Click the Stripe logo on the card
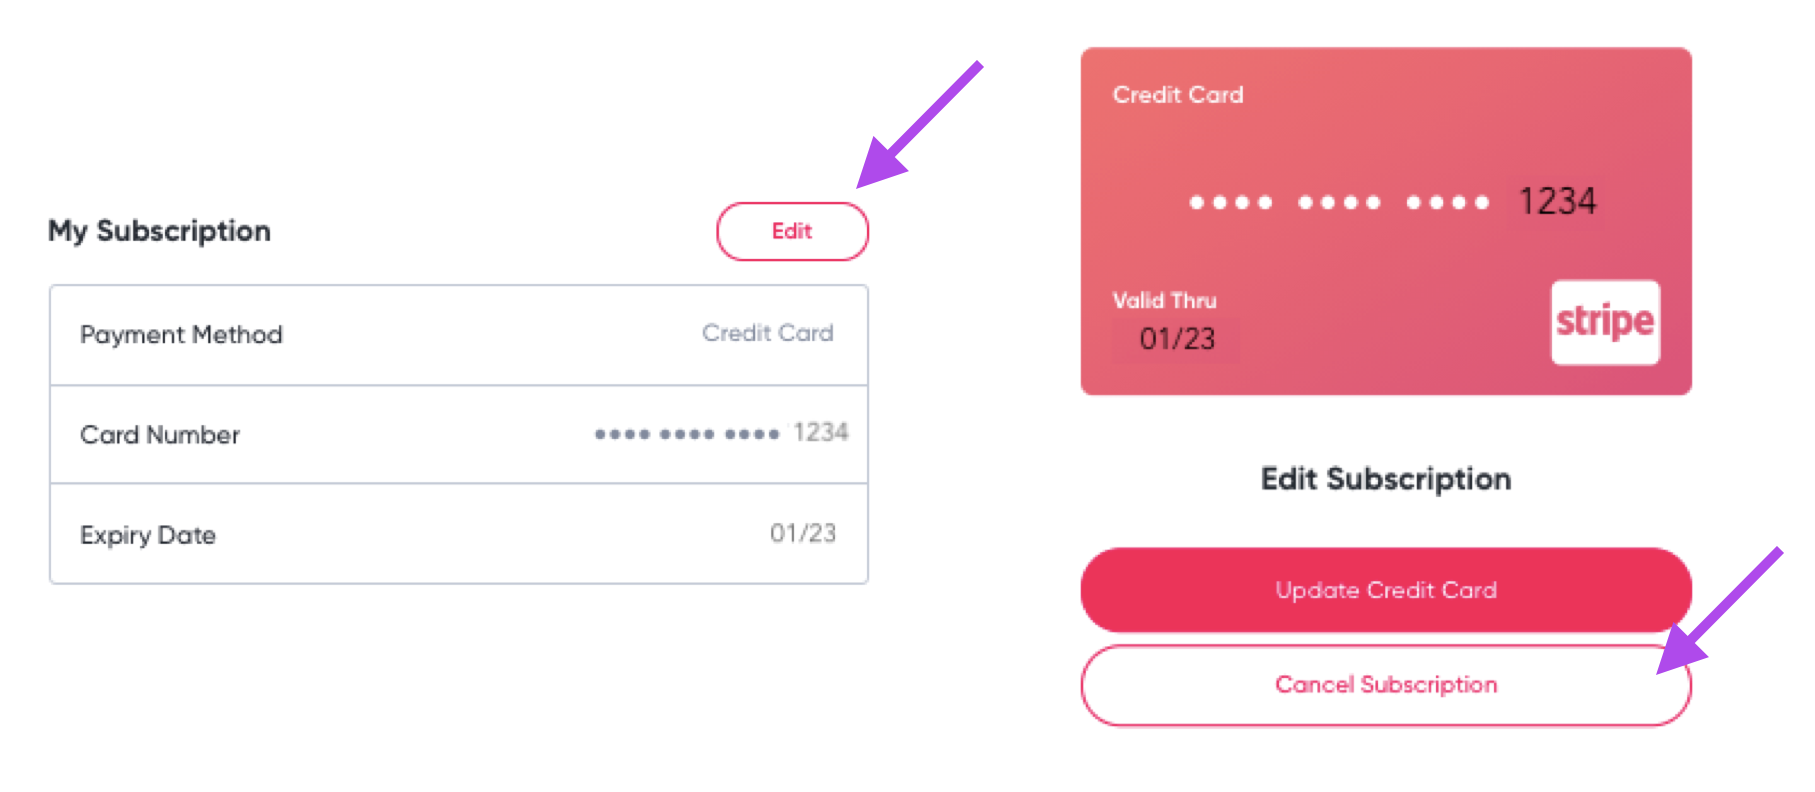1815x792 pixels. pos(1605,322)
